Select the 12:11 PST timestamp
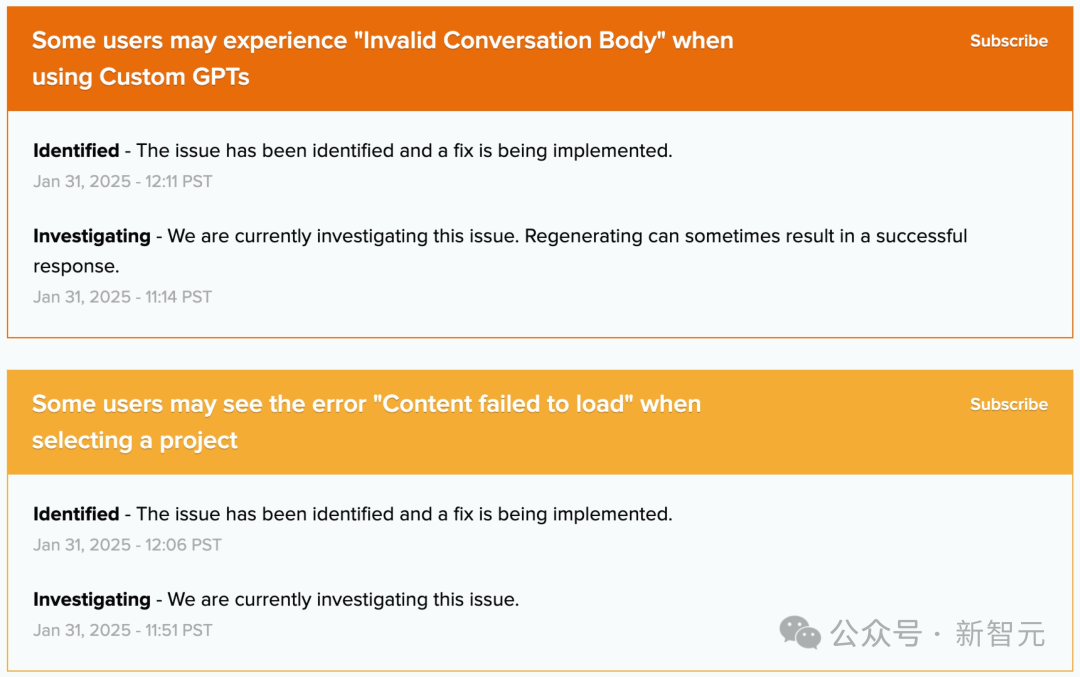 pyautogui.click(x=123, y=182)
